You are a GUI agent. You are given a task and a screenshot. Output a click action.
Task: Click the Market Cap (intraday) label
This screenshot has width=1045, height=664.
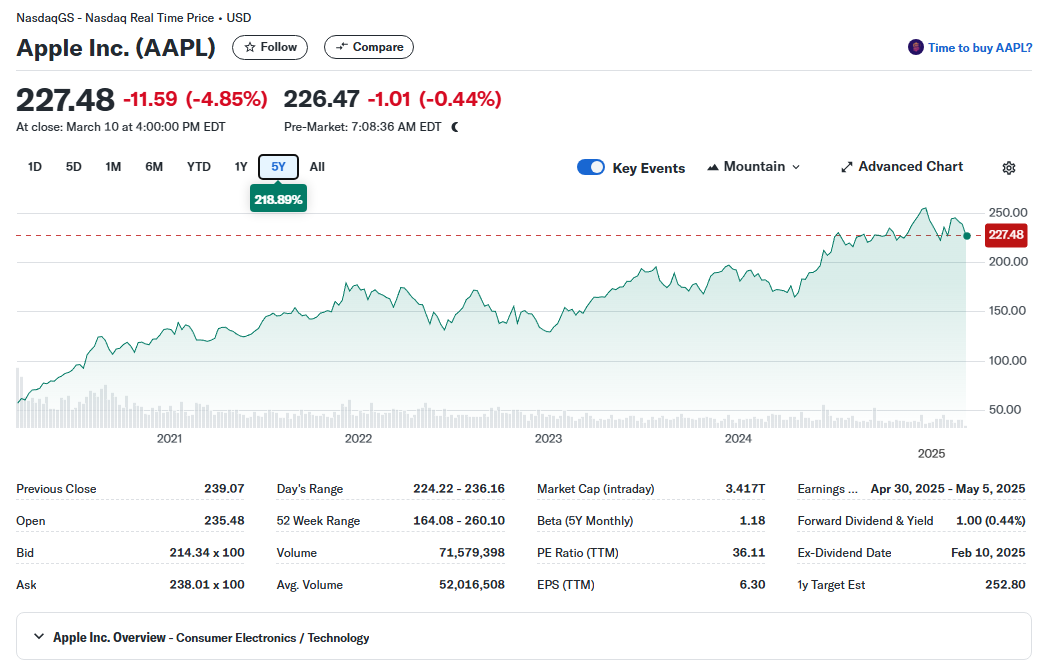[596, 489]
